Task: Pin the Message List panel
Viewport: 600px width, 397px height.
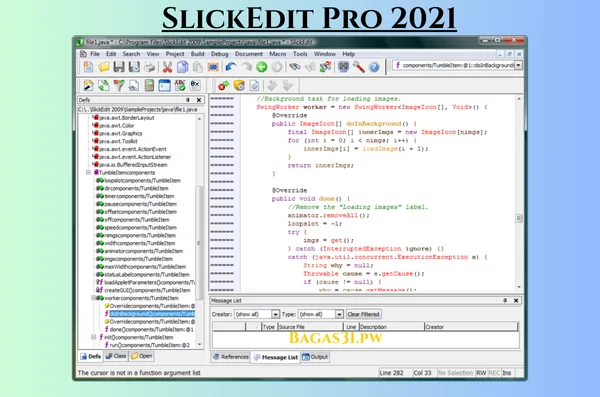Action: coord(505,301)
